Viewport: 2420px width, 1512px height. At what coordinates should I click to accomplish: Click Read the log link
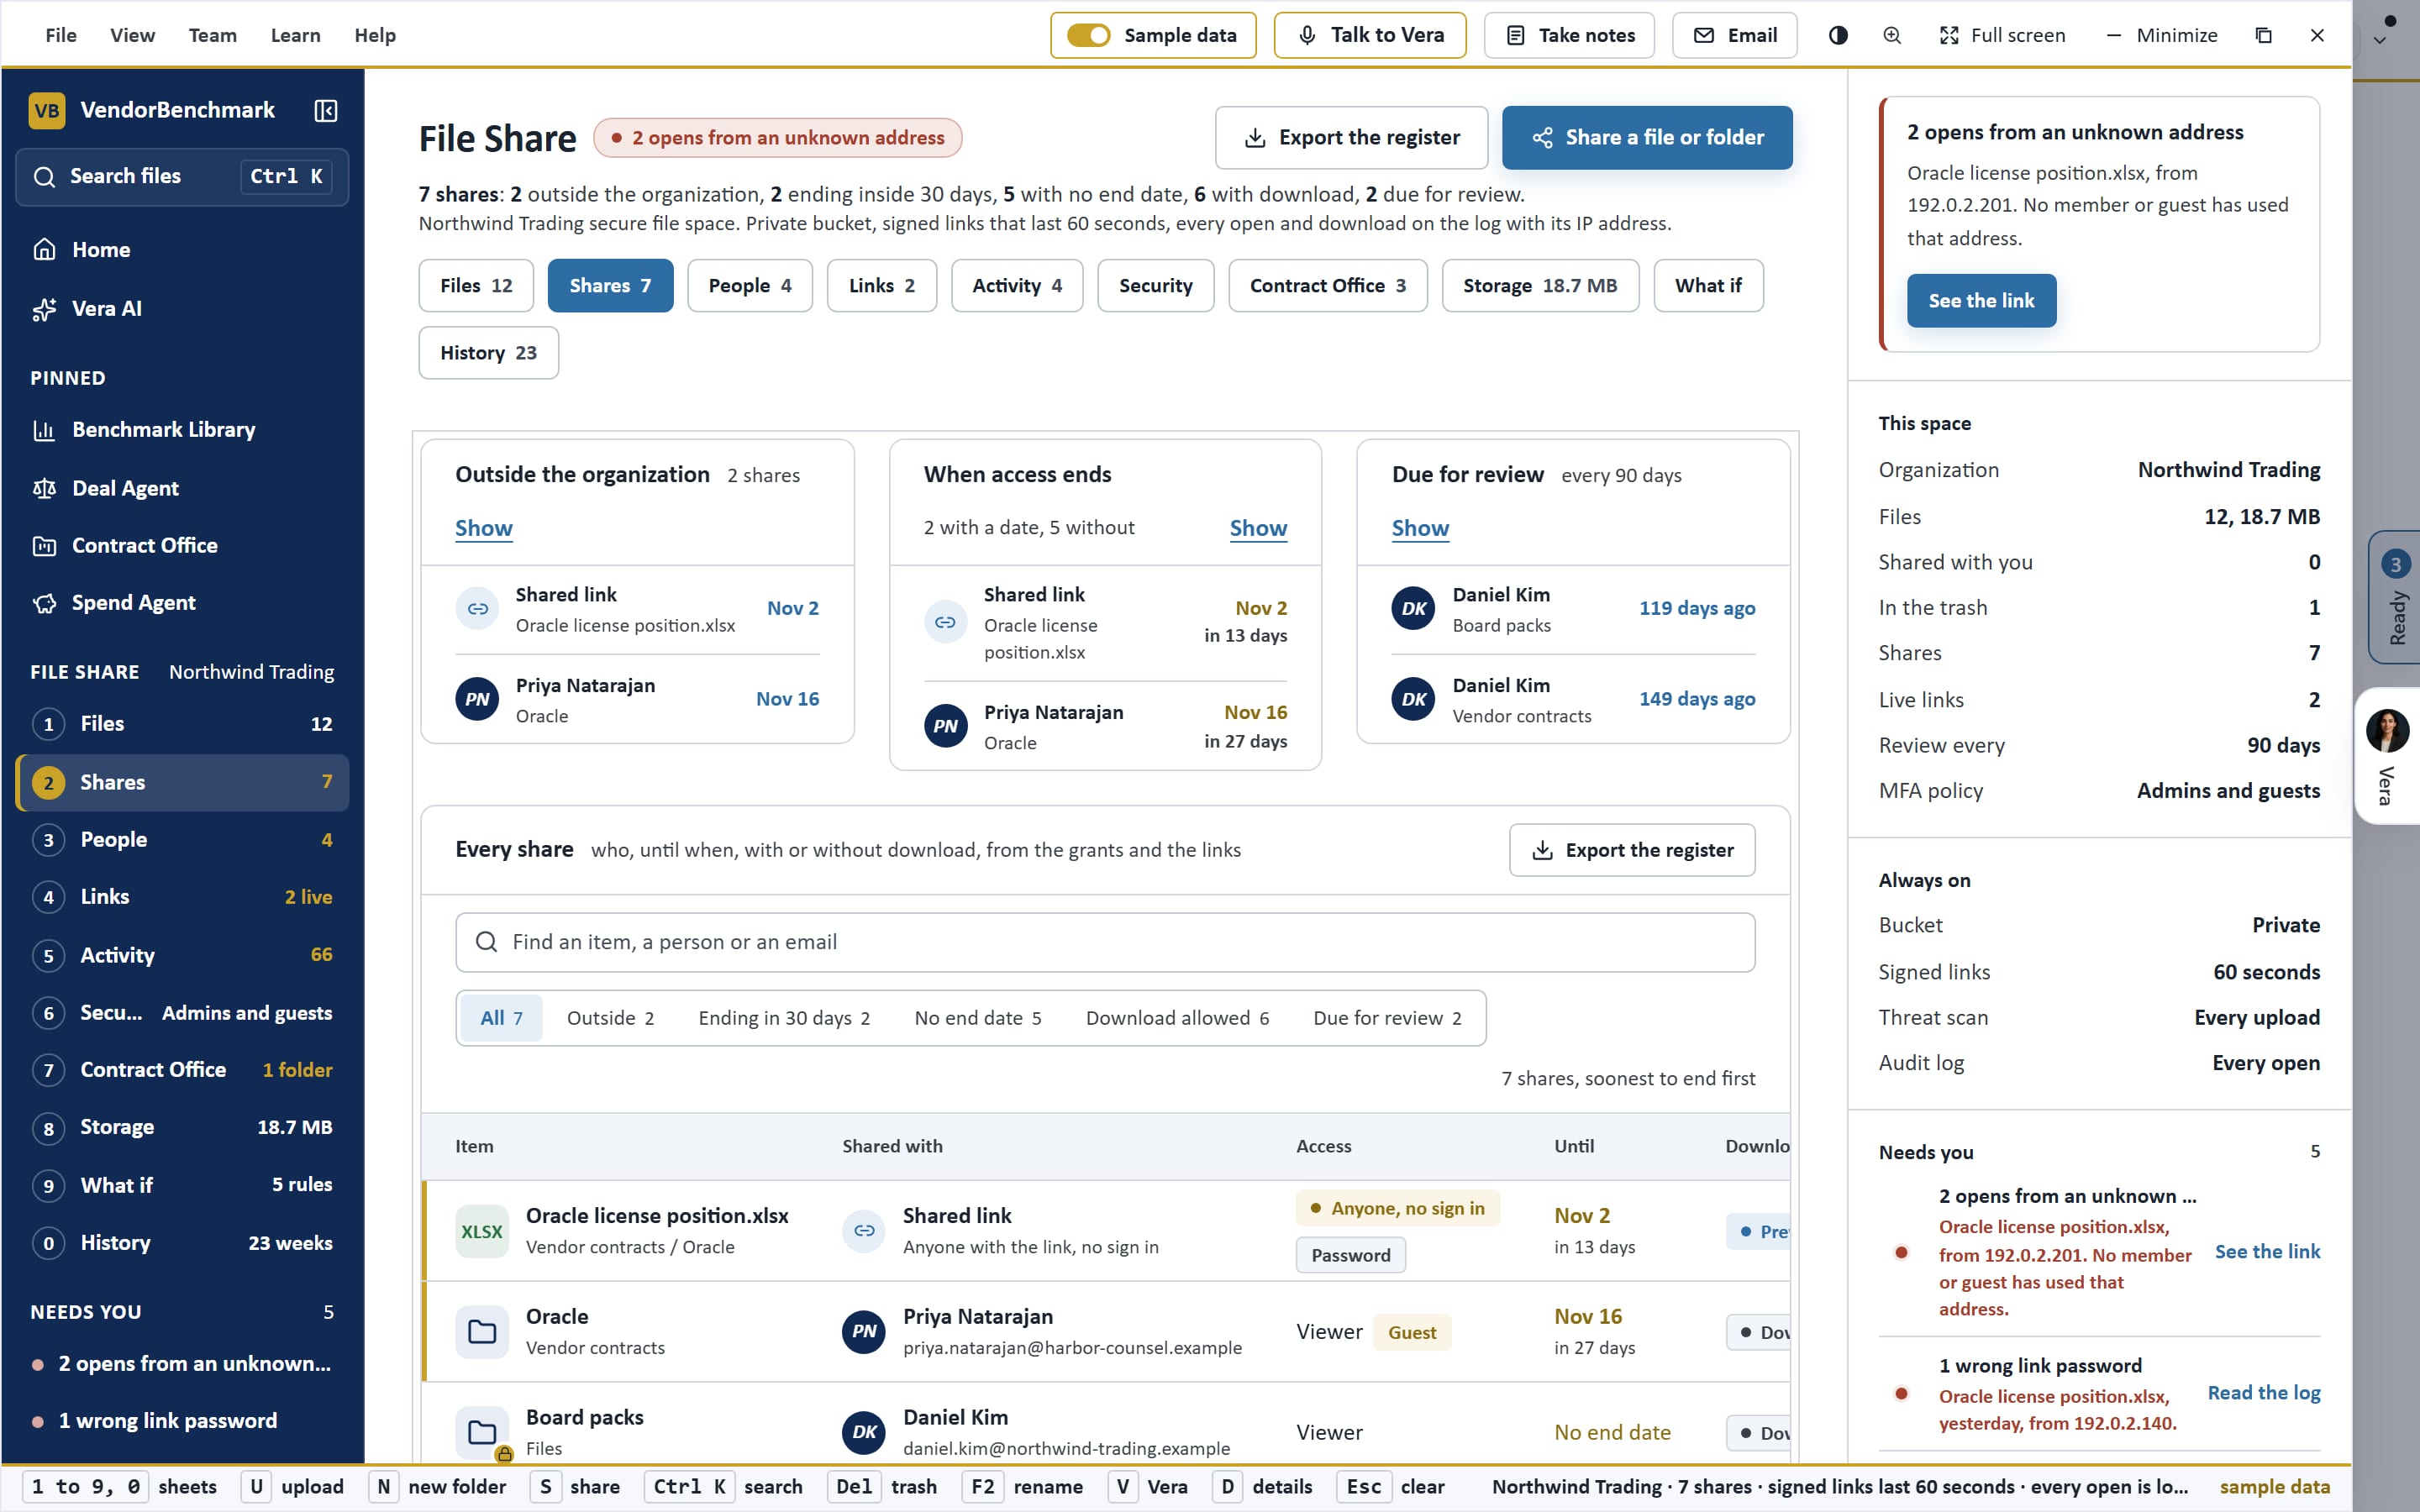2263,1393
